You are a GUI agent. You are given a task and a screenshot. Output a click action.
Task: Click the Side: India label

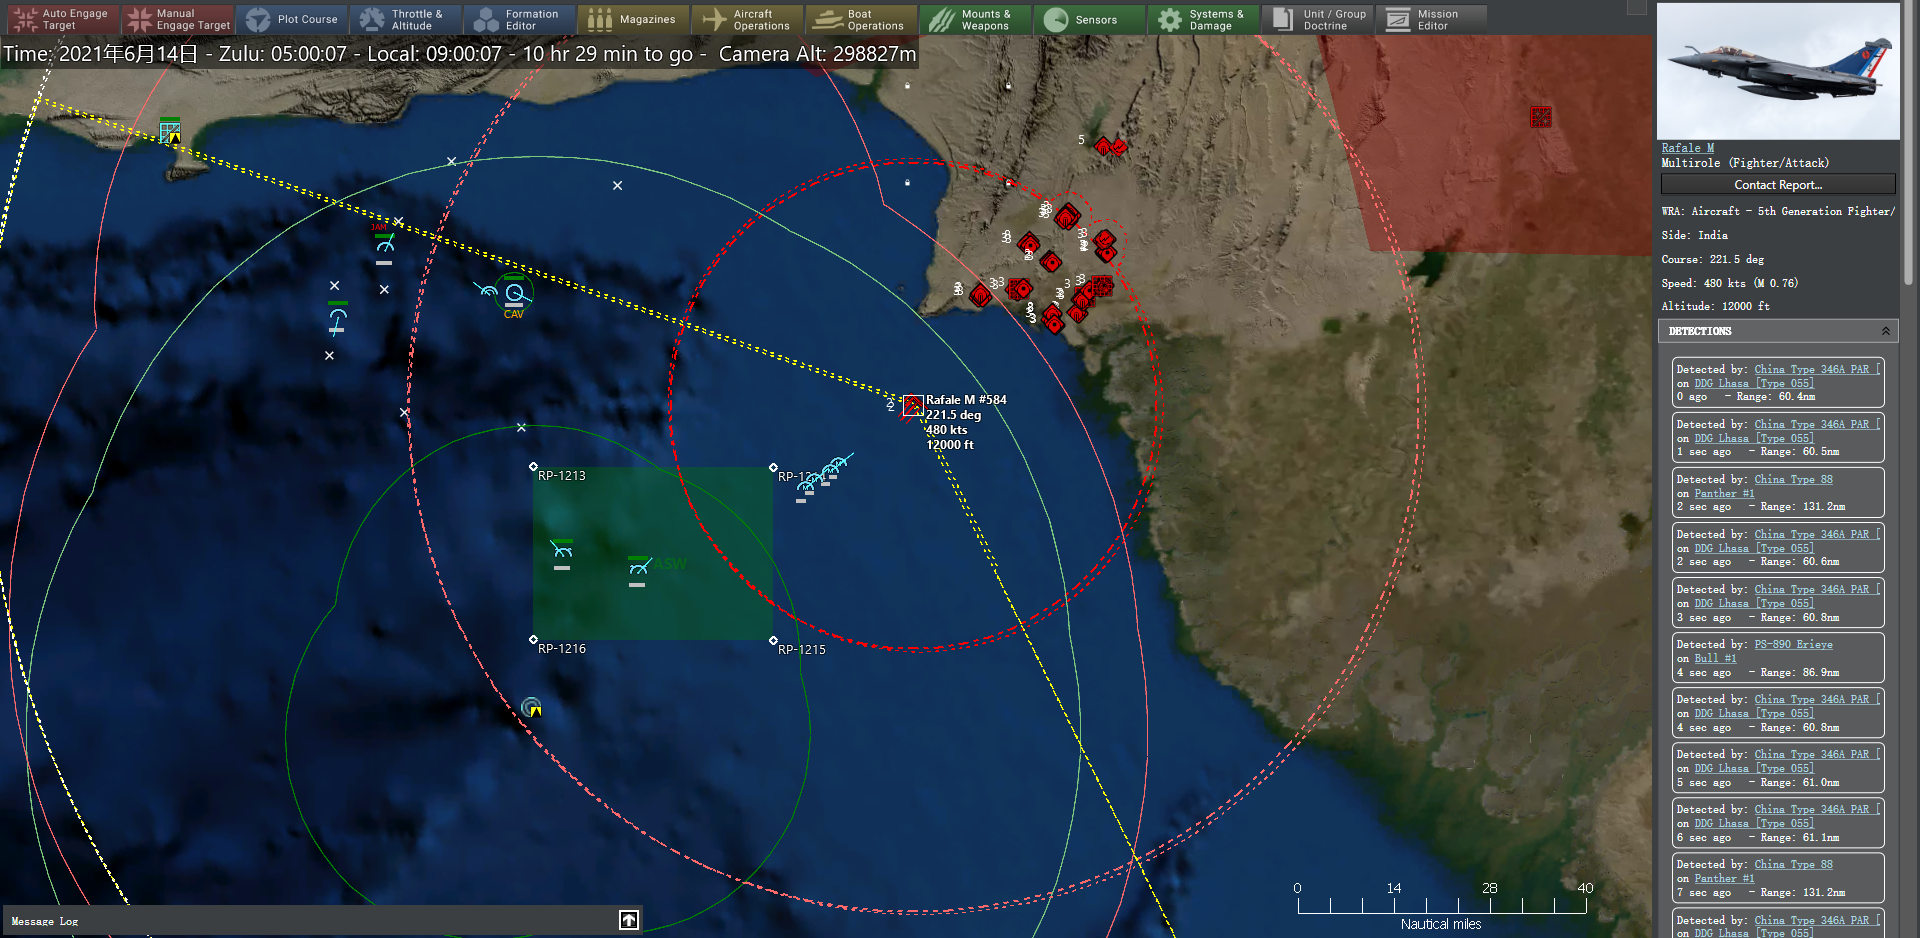point(1694,236)
